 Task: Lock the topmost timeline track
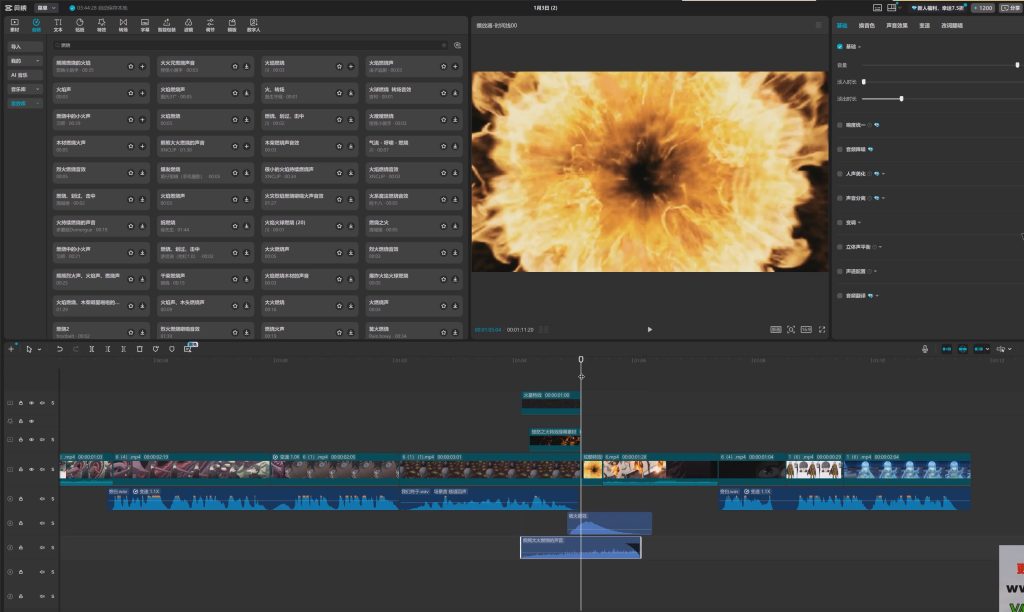click(20, 403)
